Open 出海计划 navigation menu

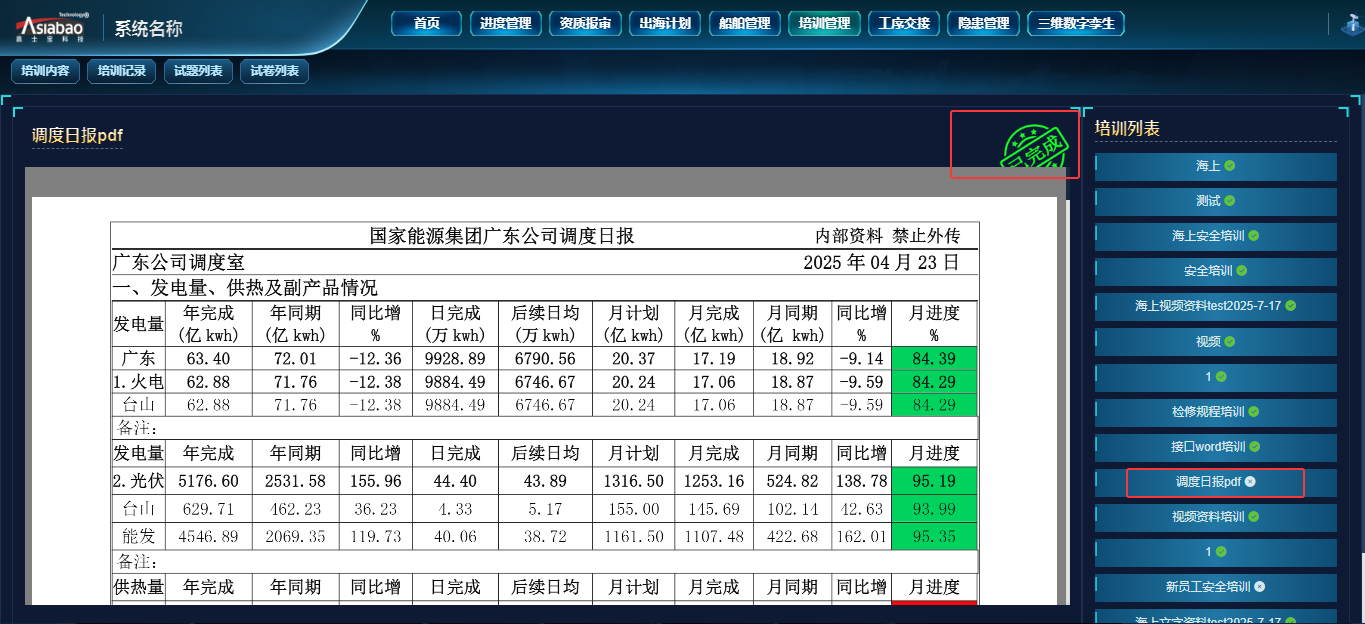pos(665,23)
